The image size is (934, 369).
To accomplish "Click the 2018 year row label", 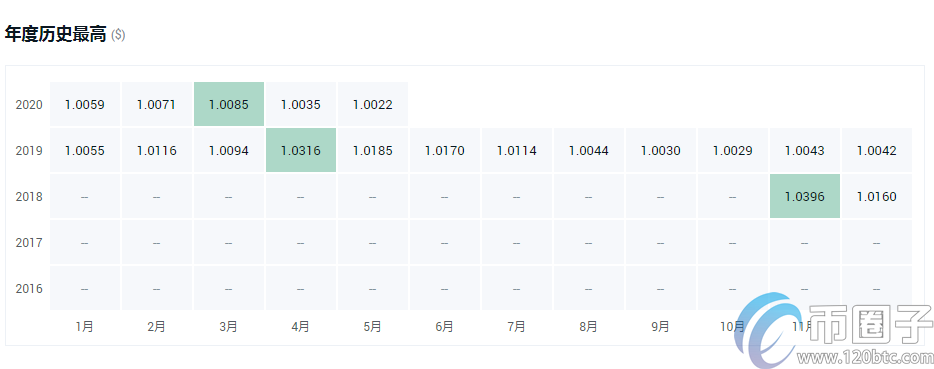I will 29,197.
